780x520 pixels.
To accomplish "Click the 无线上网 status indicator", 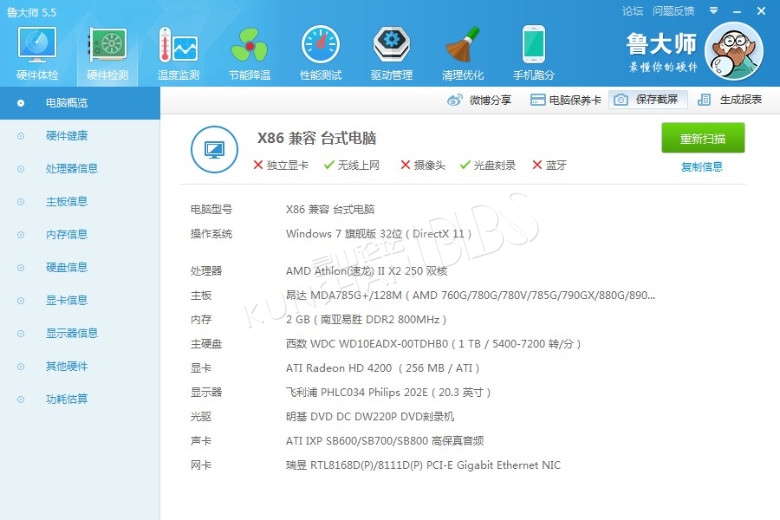I will tap(352, 165).
